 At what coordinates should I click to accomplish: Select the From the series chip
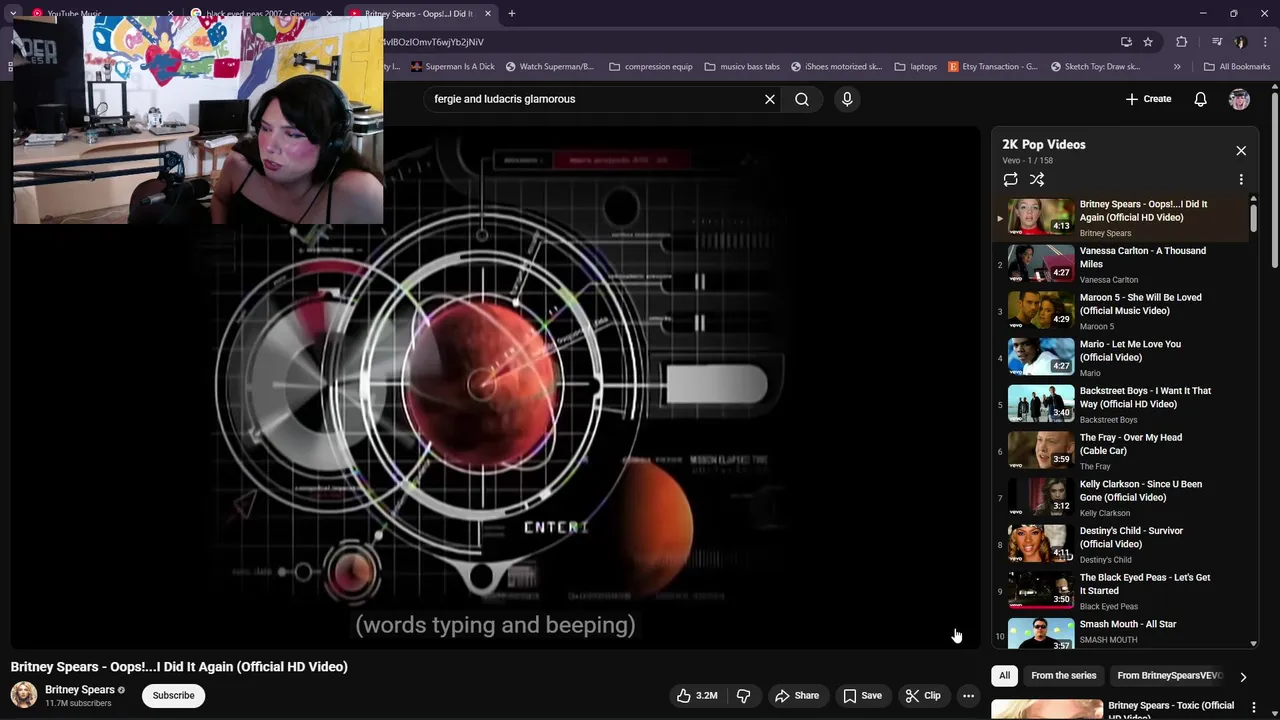tap(1064, 676)
